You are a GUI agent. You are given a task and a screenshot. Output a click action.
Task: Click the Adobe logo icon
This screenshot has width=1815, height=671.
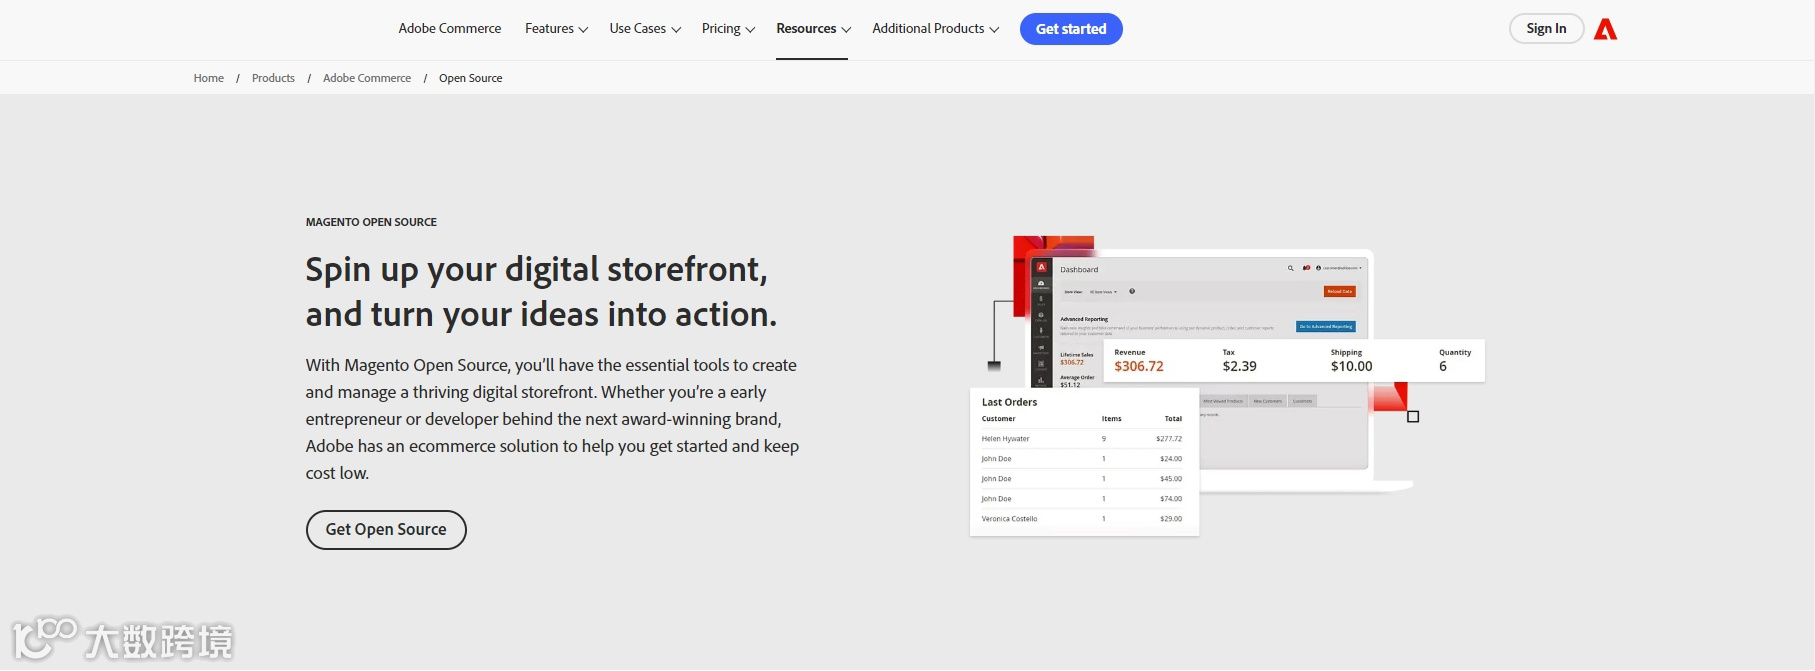pyautogui.click(x=1605, y=29)
